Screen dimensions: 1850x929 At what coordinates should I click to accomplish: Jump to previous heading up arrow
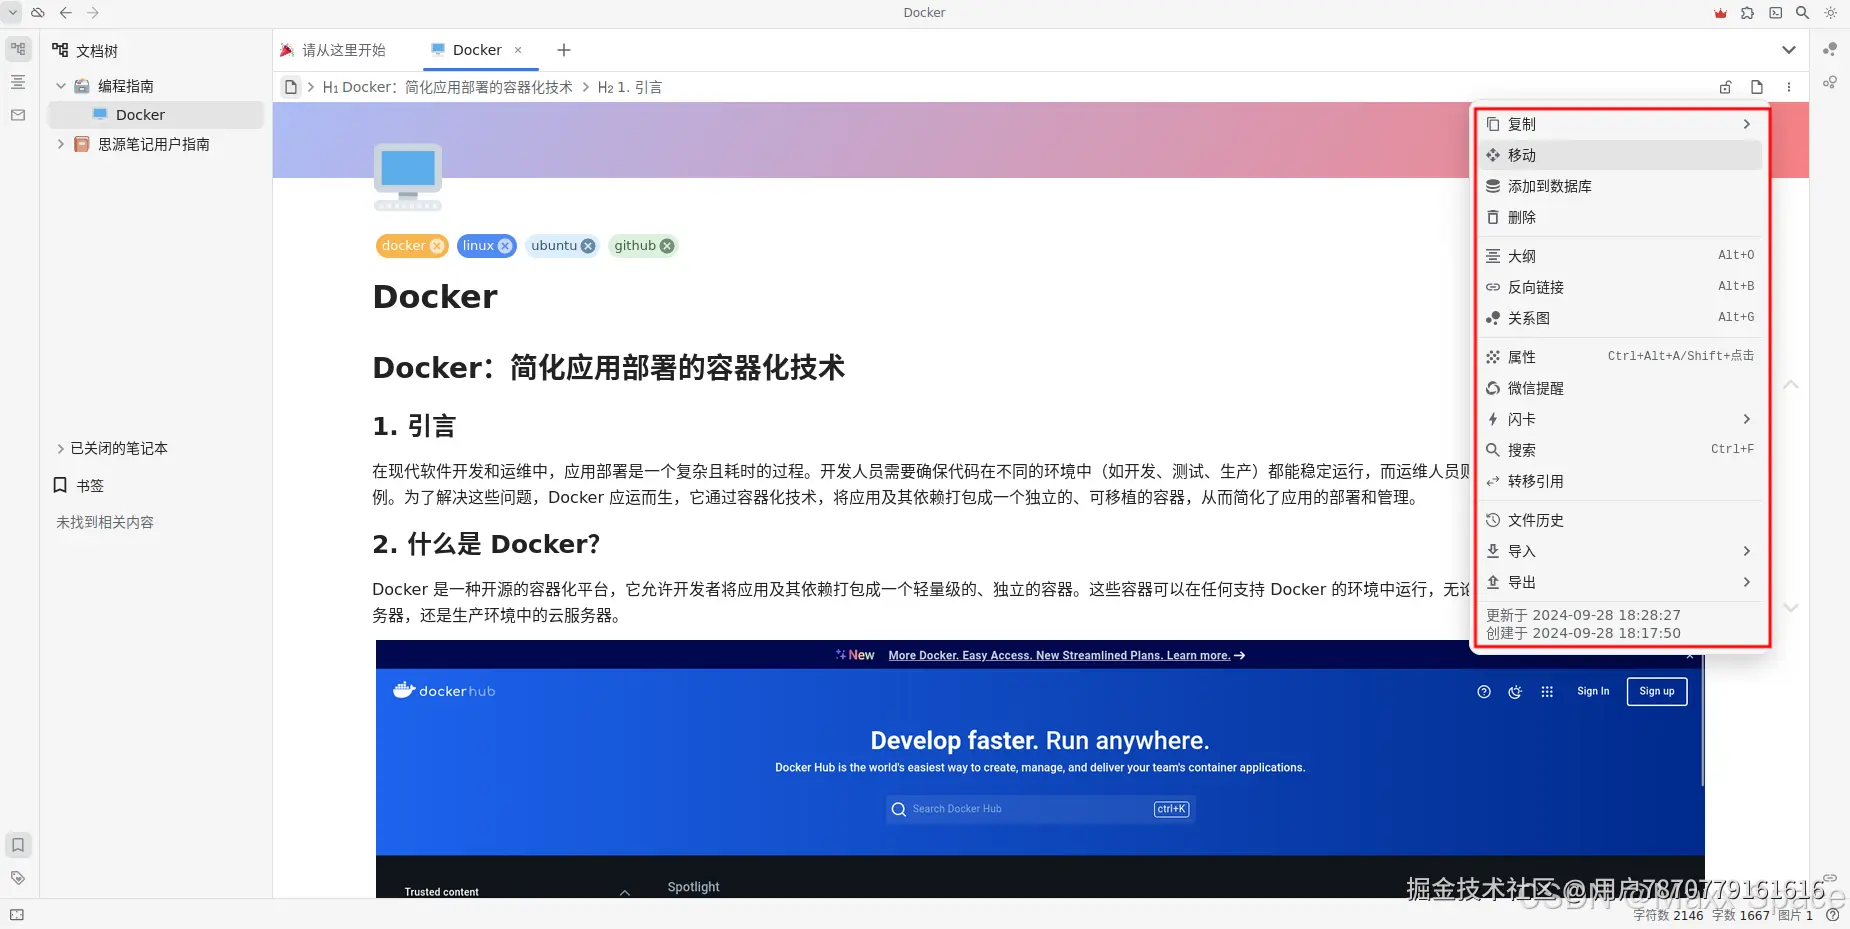pyautogui.click(x=1791, y=385)
